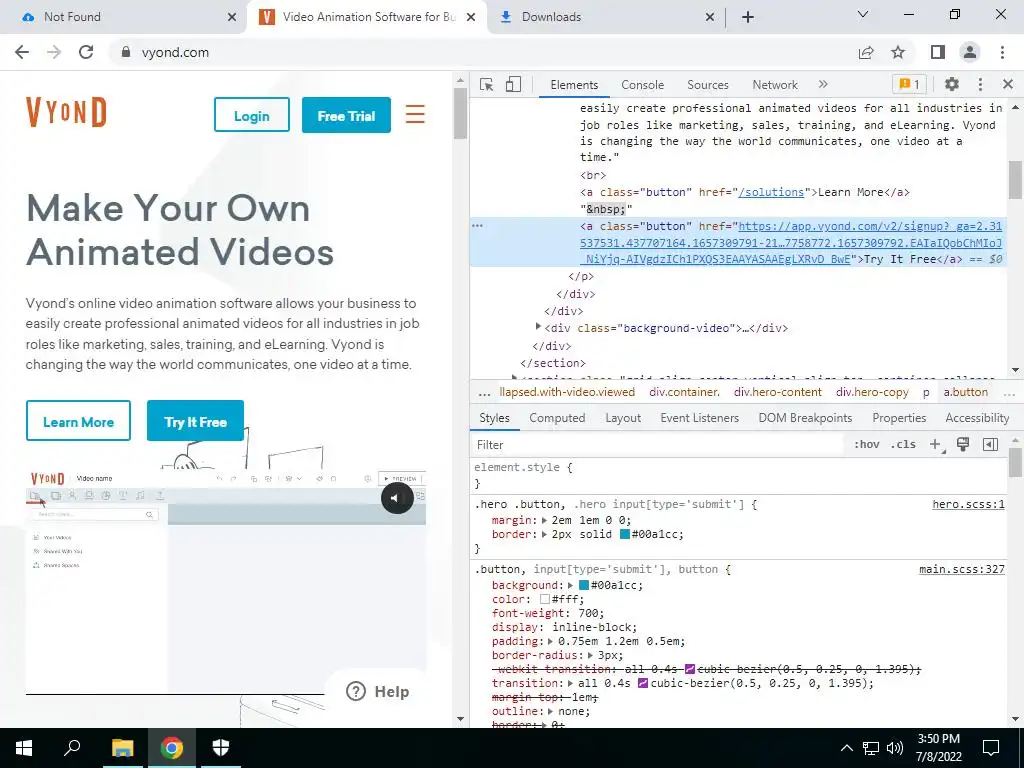This screenshot has height=768, width=1024.
Task: Open the hero.scss:1 source link
Action: coord(968,504)
